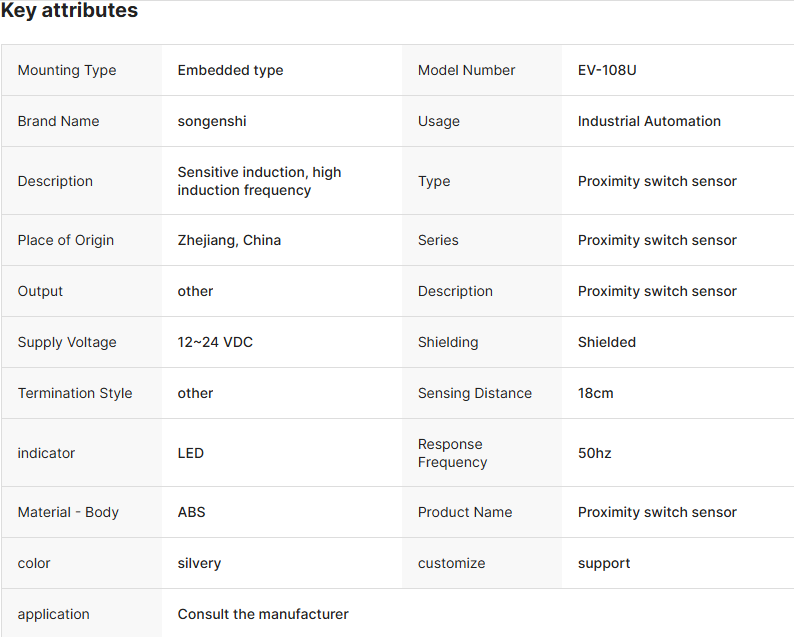This screenshot has height=637, width=794.
Task: Select the "Embedded type" mounting value
Action: (x=230, y=70)
